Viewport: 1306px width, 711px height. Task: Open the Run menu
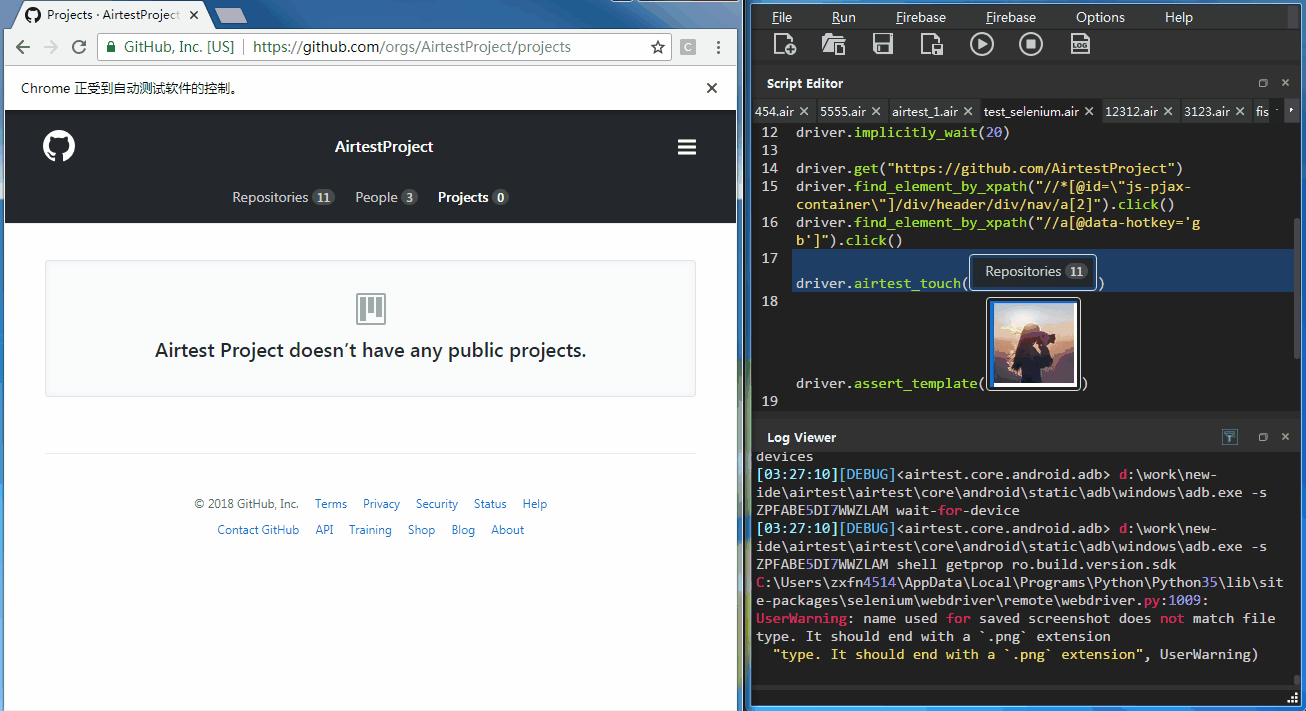pos(844,17)
